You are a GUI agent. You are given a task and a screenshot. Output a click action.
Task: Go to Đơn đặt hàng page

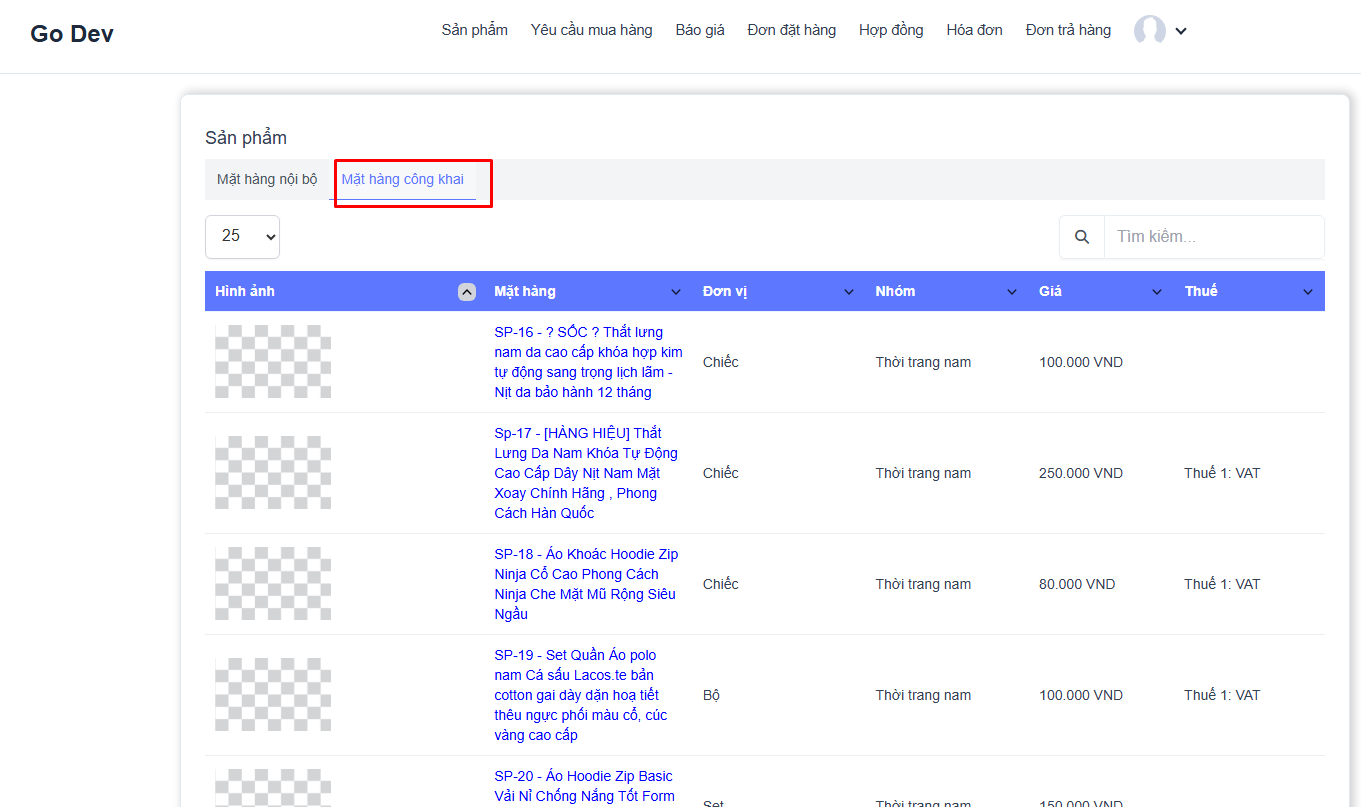(791, 30)
